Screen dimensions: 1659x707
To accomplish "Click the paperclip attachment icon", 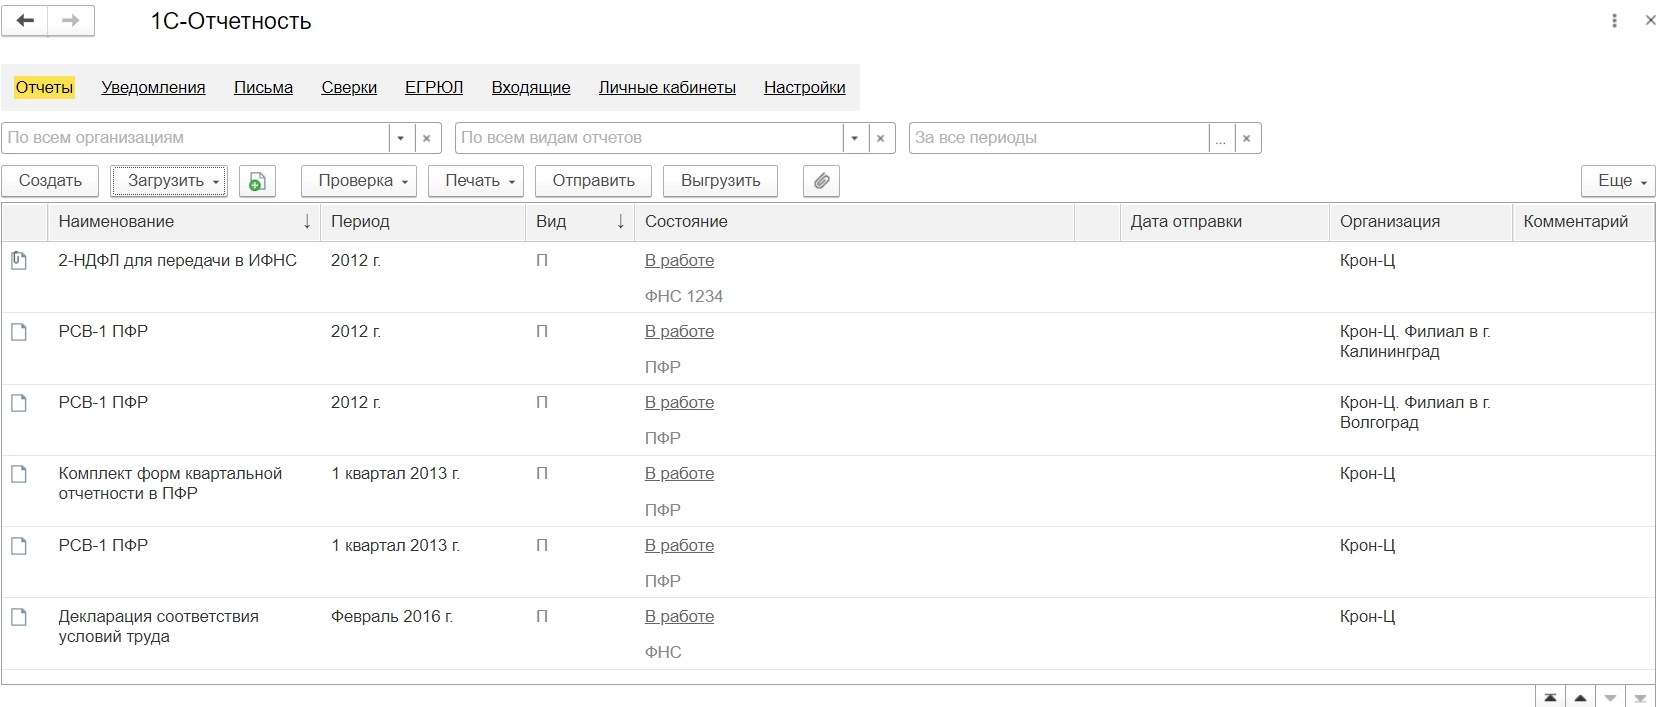I will [821, 181].
